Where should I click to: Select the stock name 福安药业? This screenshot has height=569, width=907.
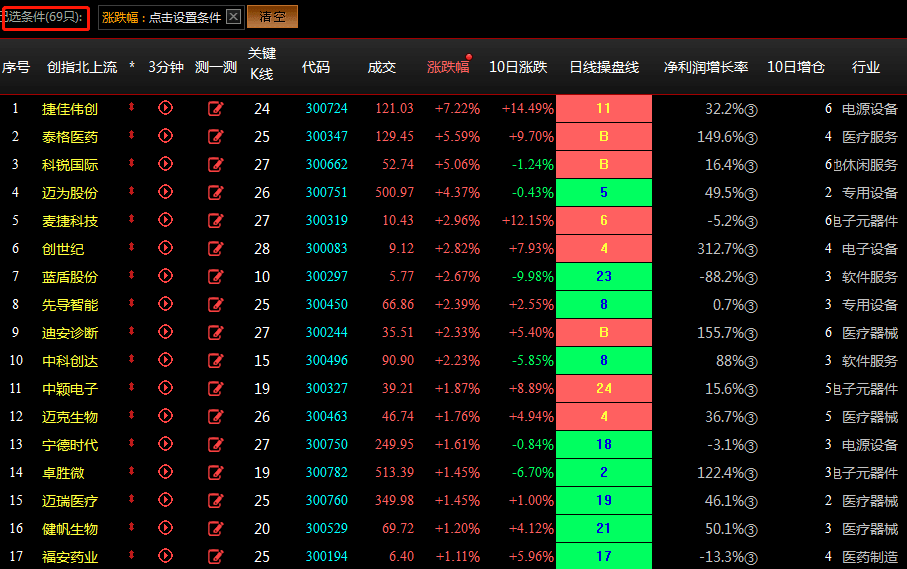tap(70, 557)
